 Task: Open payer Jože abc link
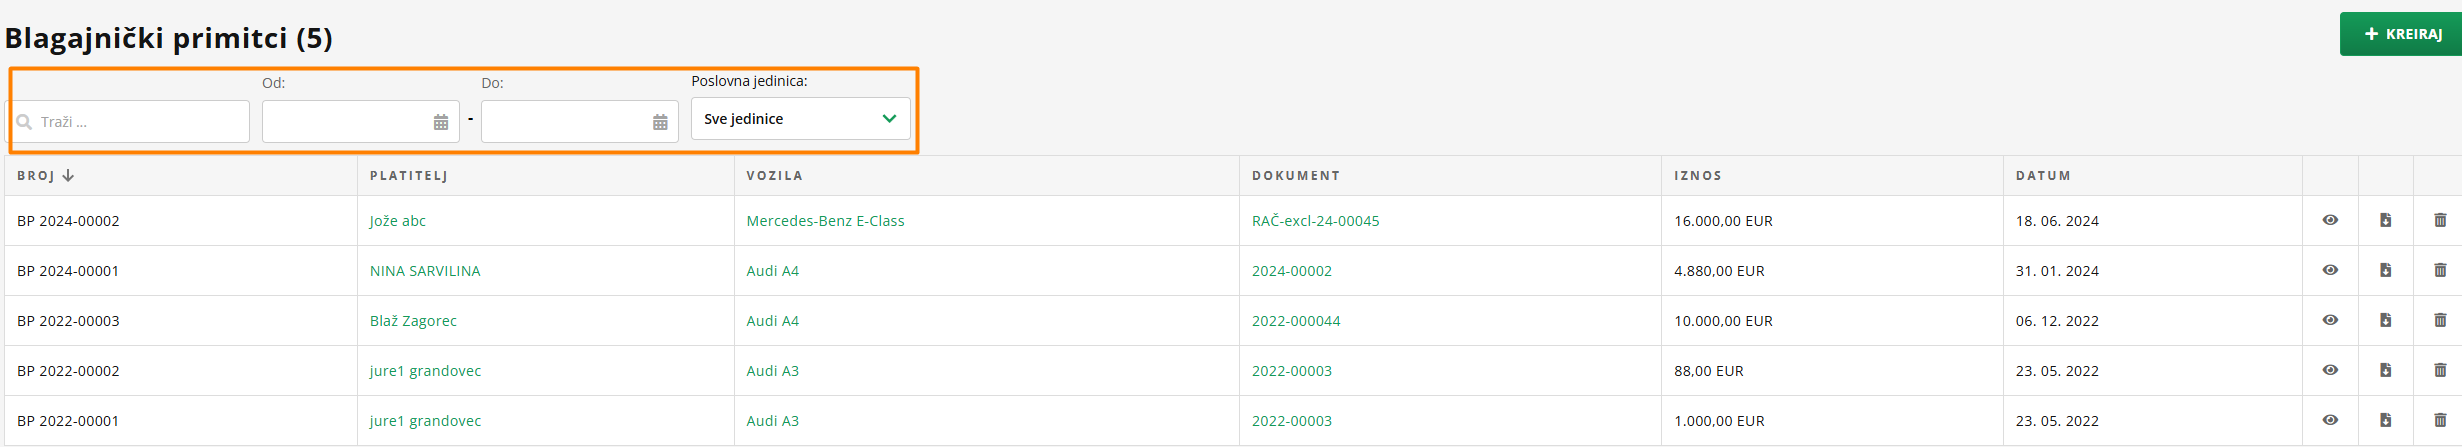coord(398,221)
